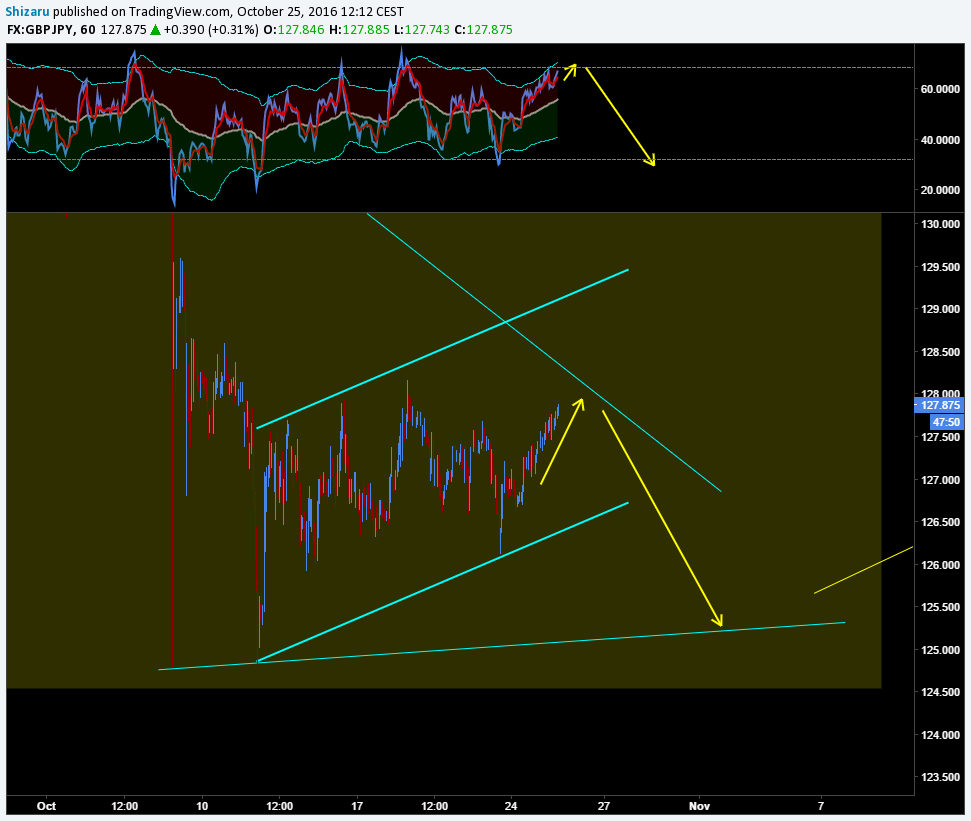Click the FX:GBPJPY symbol label
971x821 pixels.
point(40,30)
